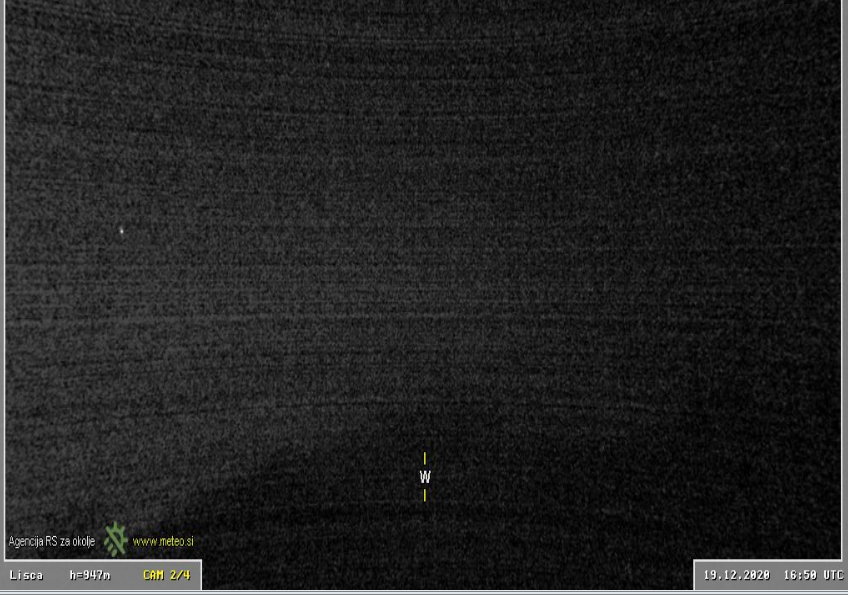Click the h=947m altitude label

89,575
